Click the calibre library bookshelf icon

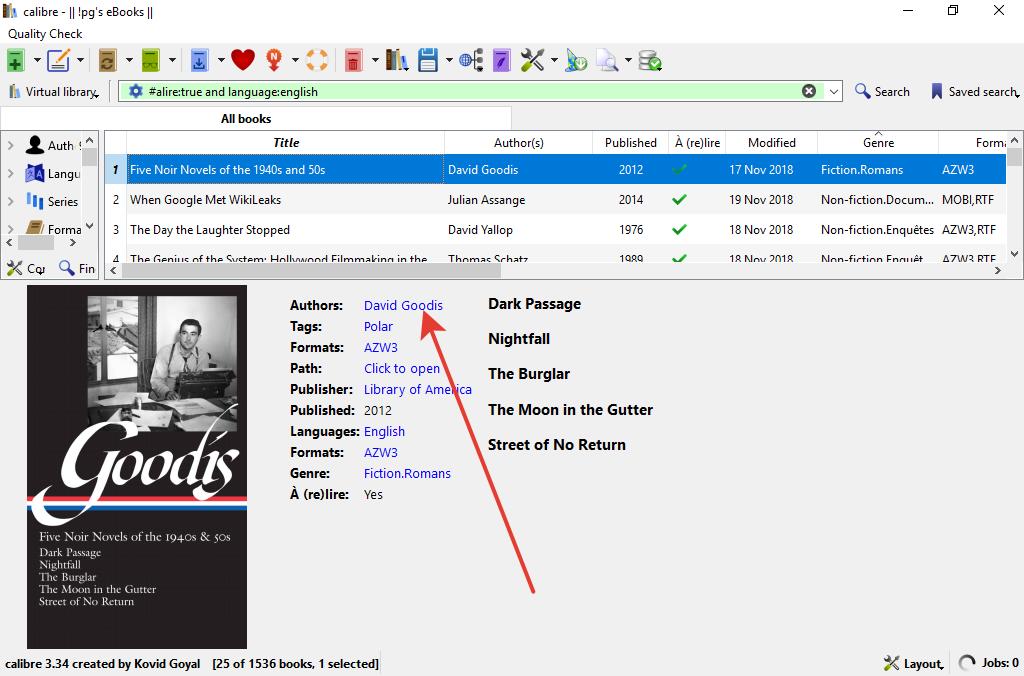396,60
